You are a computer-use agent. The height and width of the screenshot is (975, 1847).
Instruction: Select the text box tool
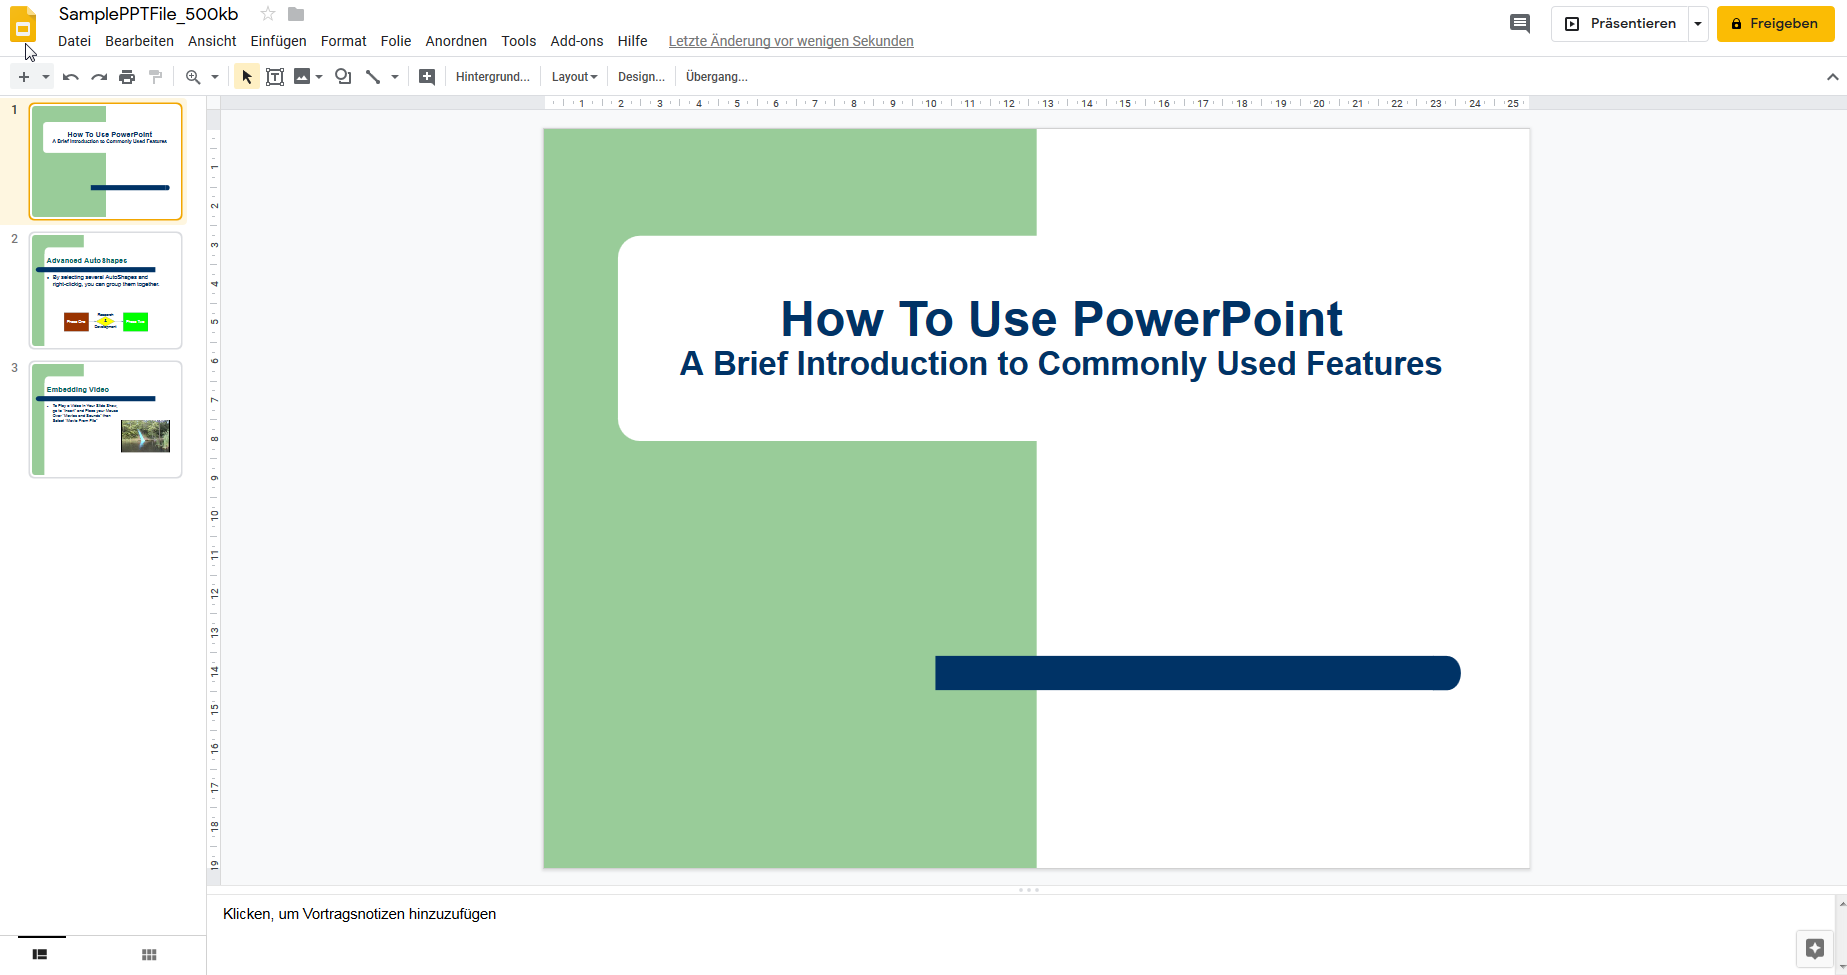275,77
